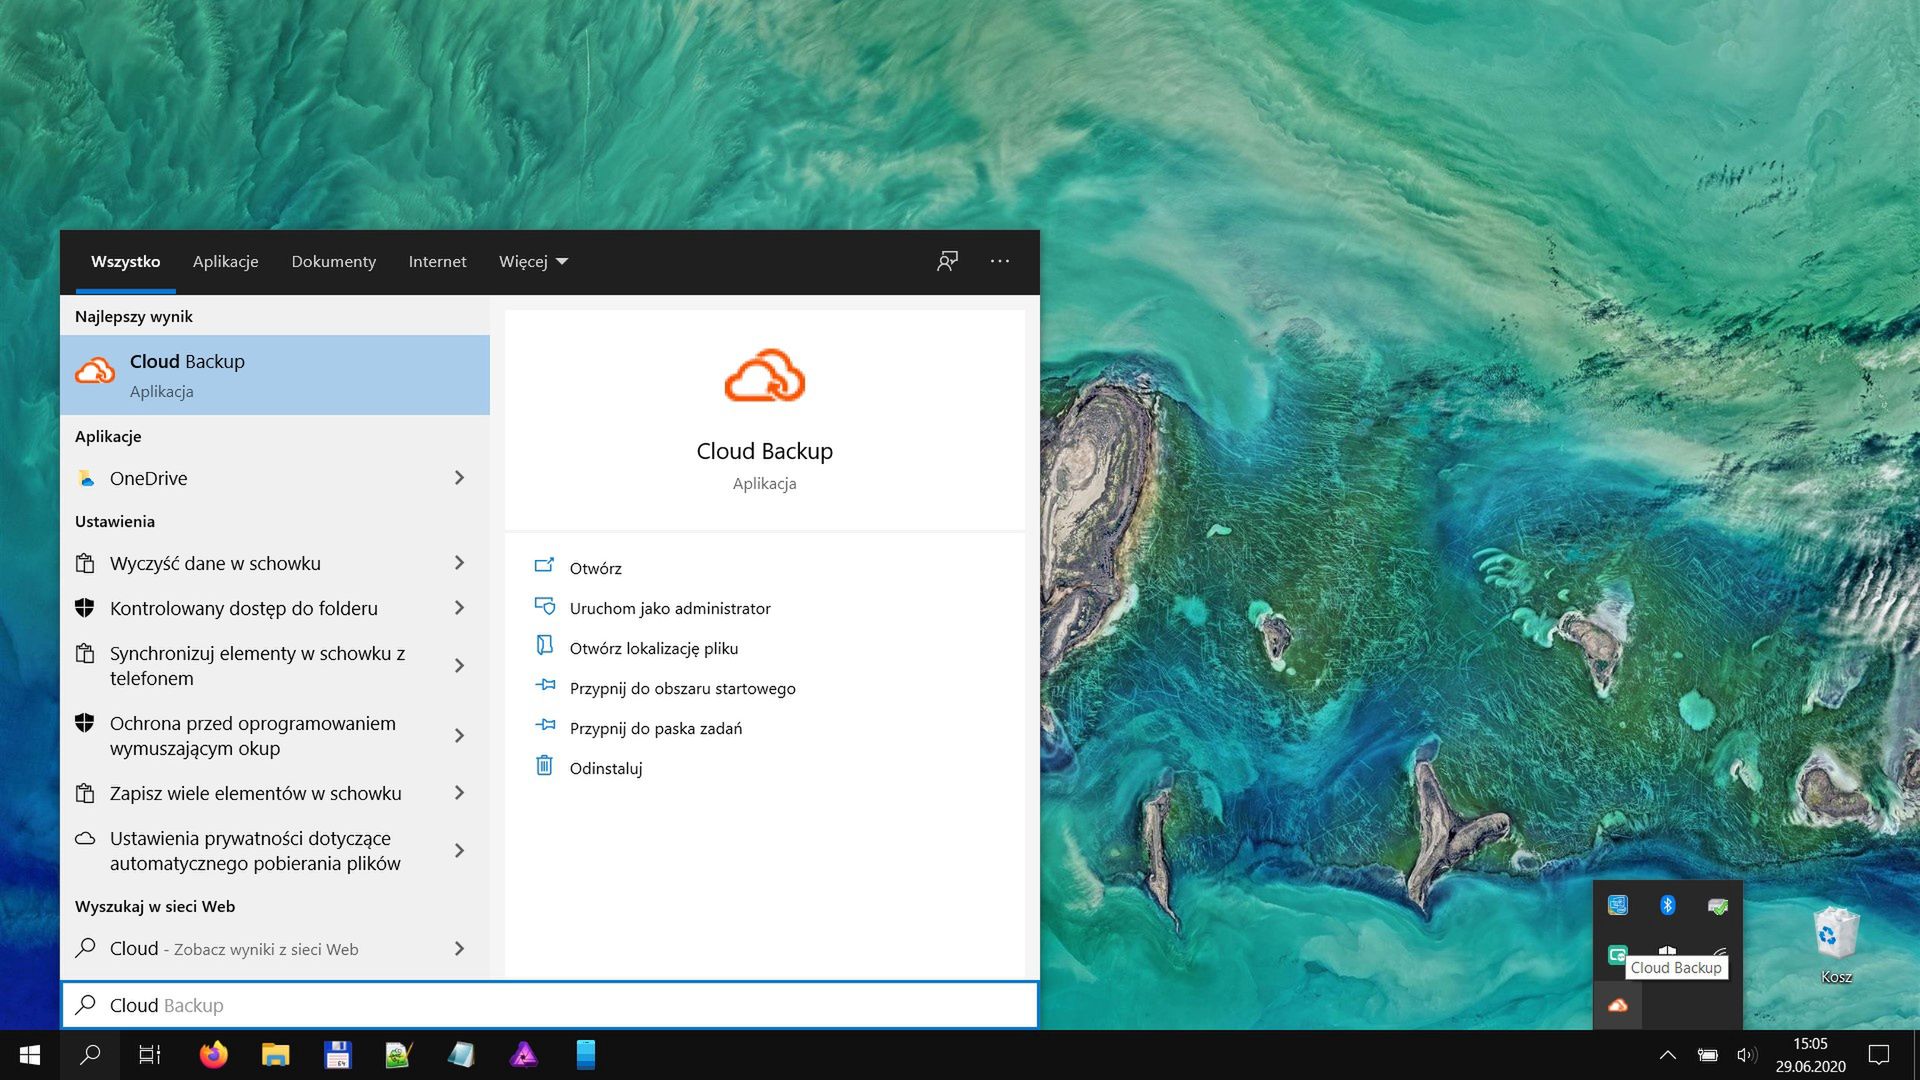
Task: Choose Przypnij do obszaru startowego
Action: [x=682, y=688]
